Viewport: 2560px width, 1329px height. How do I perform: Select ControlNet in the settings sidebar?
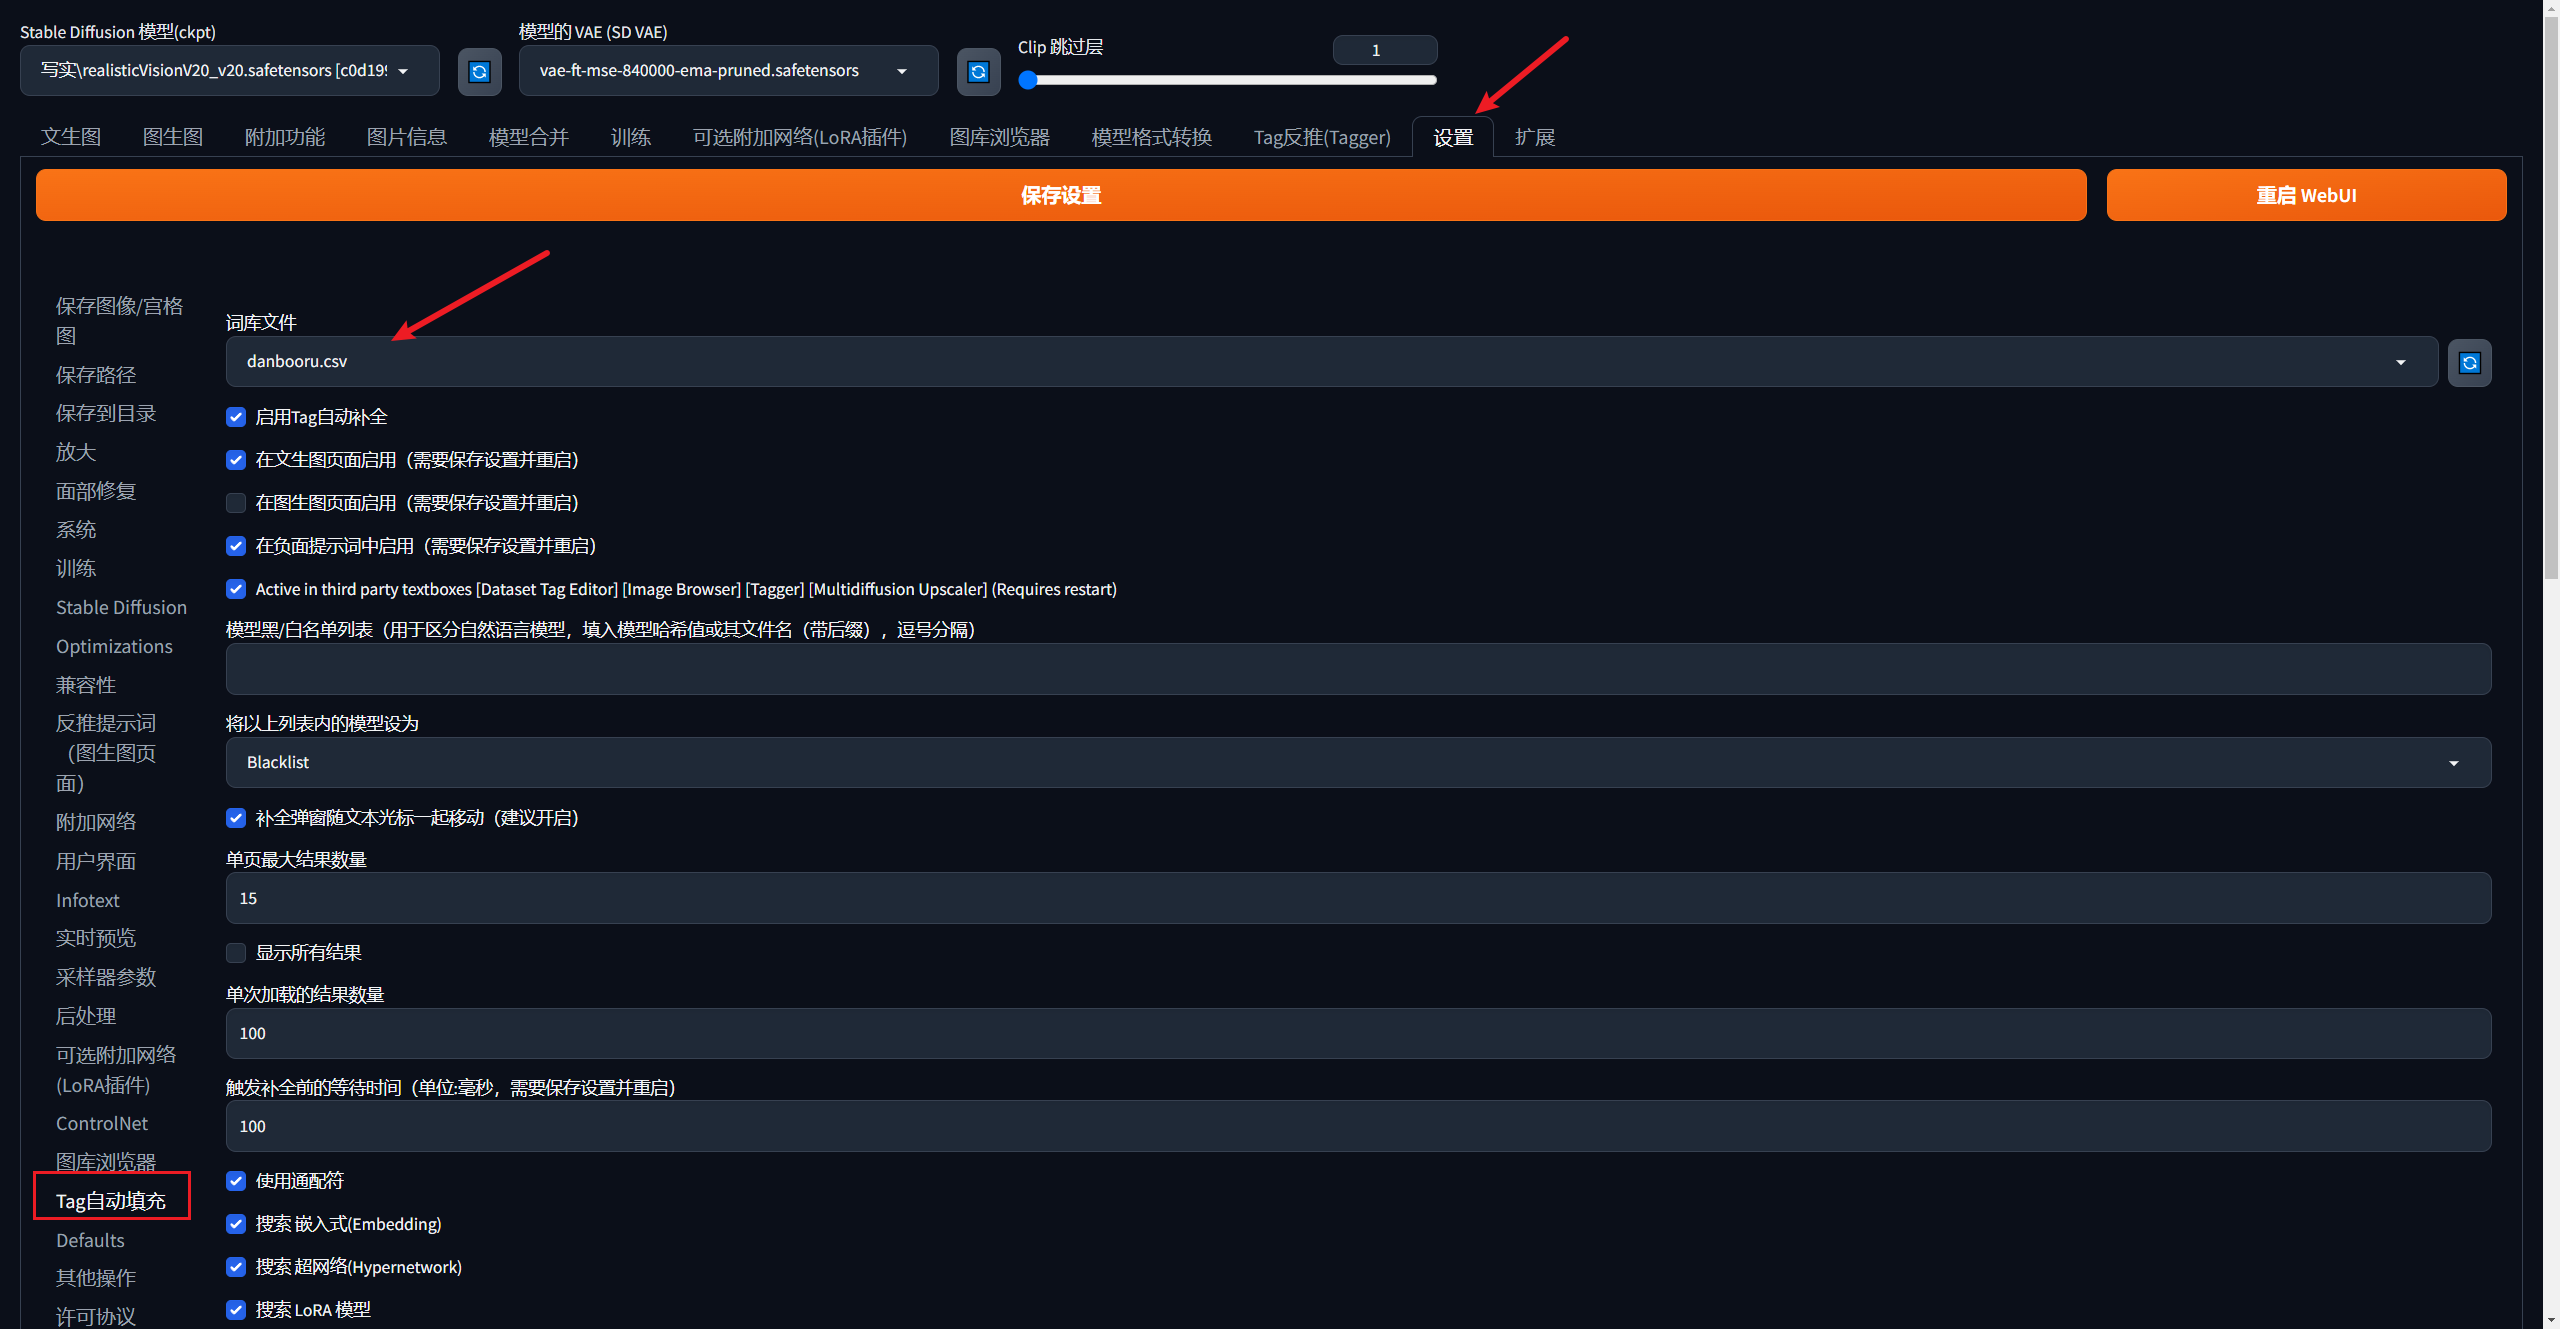tap(102, 1123)
